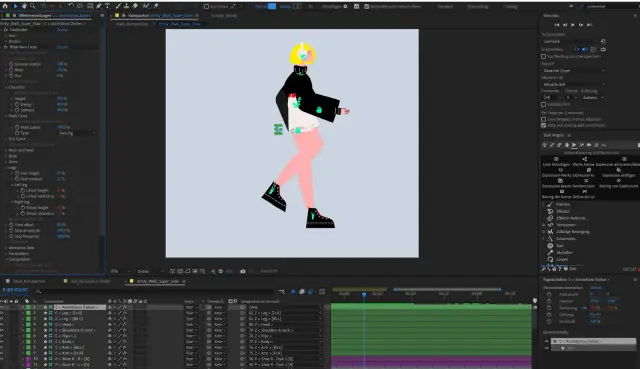Click the motion blur enable icon in timeline
The width and height of the screenshot is (640, 369).
point(311,291)
